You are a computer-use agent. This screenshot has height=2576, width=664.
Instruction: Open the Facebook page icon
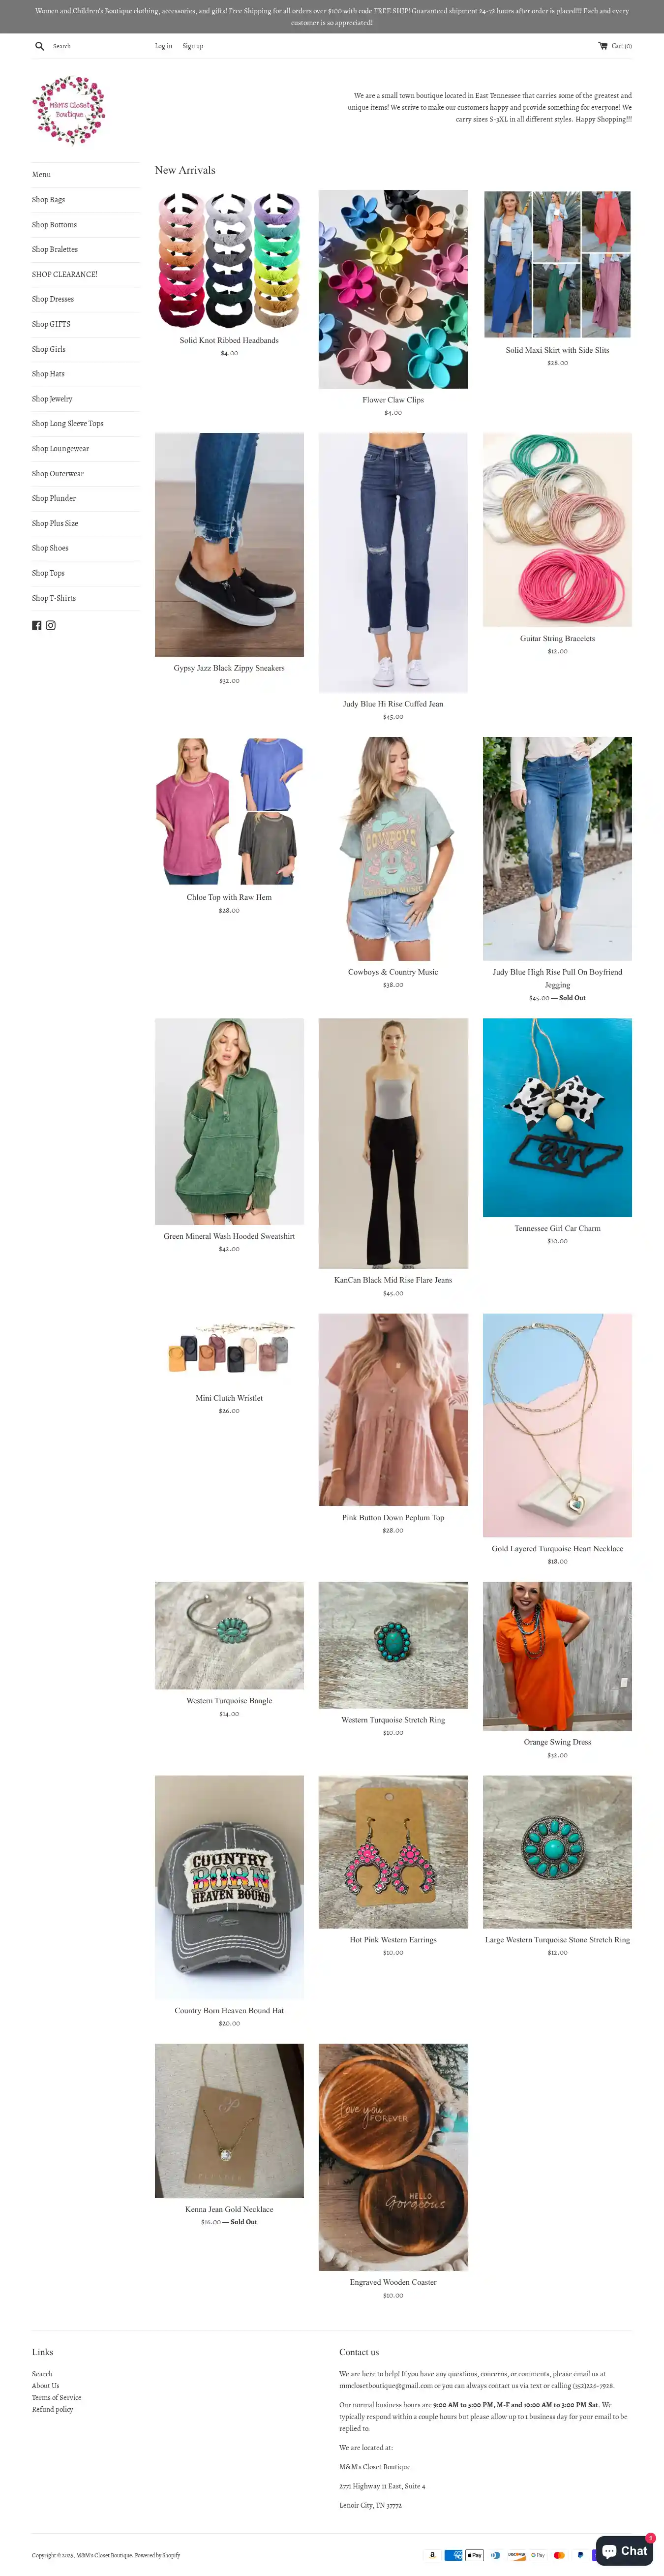coord(37,625)
